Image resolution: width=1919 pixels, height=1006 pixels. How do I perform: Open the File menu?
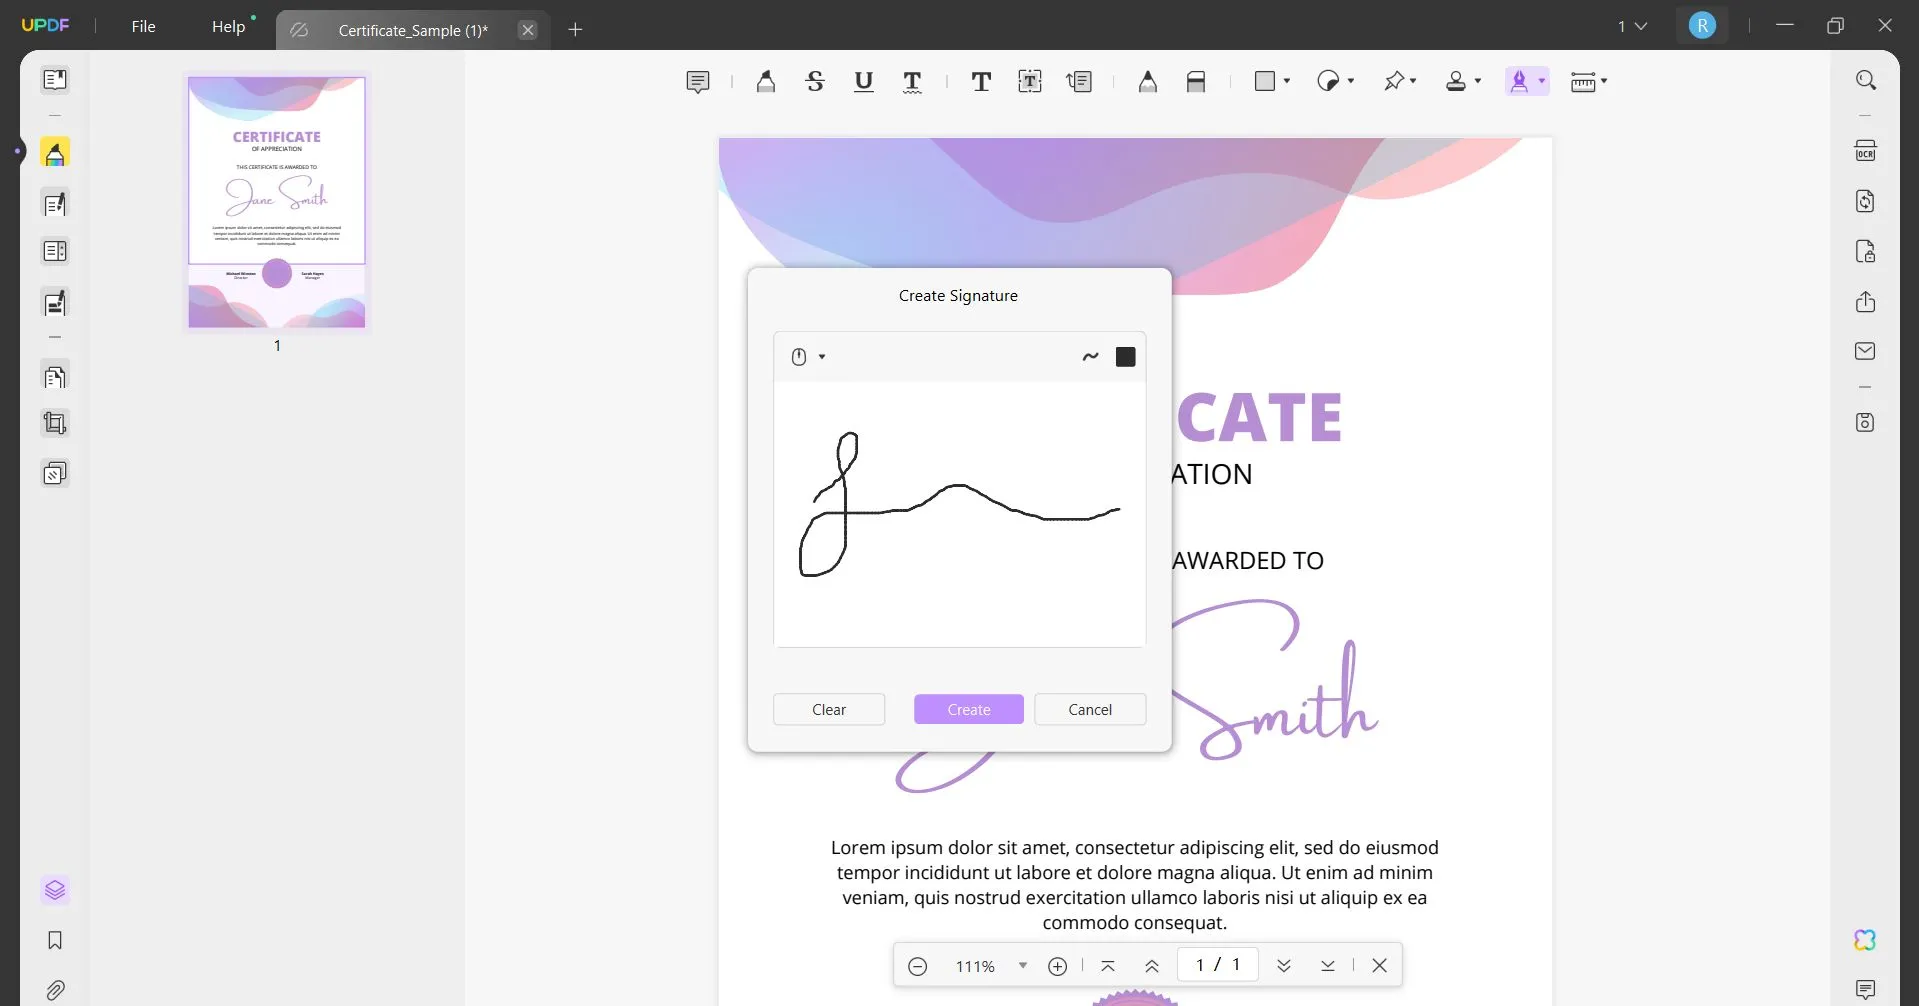143,27
